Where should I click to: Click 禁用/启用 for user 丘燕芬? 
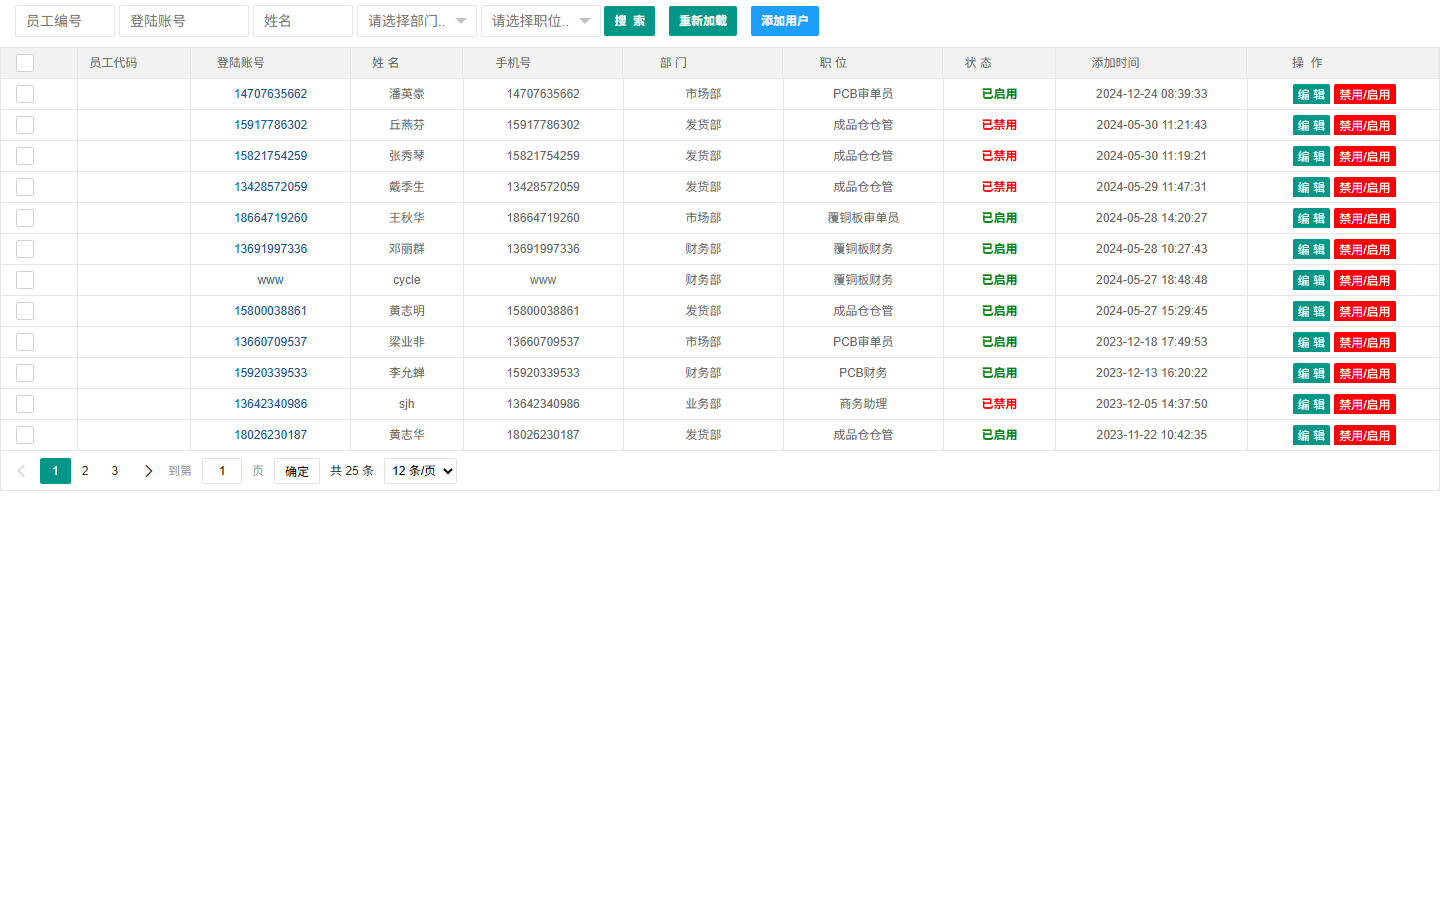(1365, 126)
